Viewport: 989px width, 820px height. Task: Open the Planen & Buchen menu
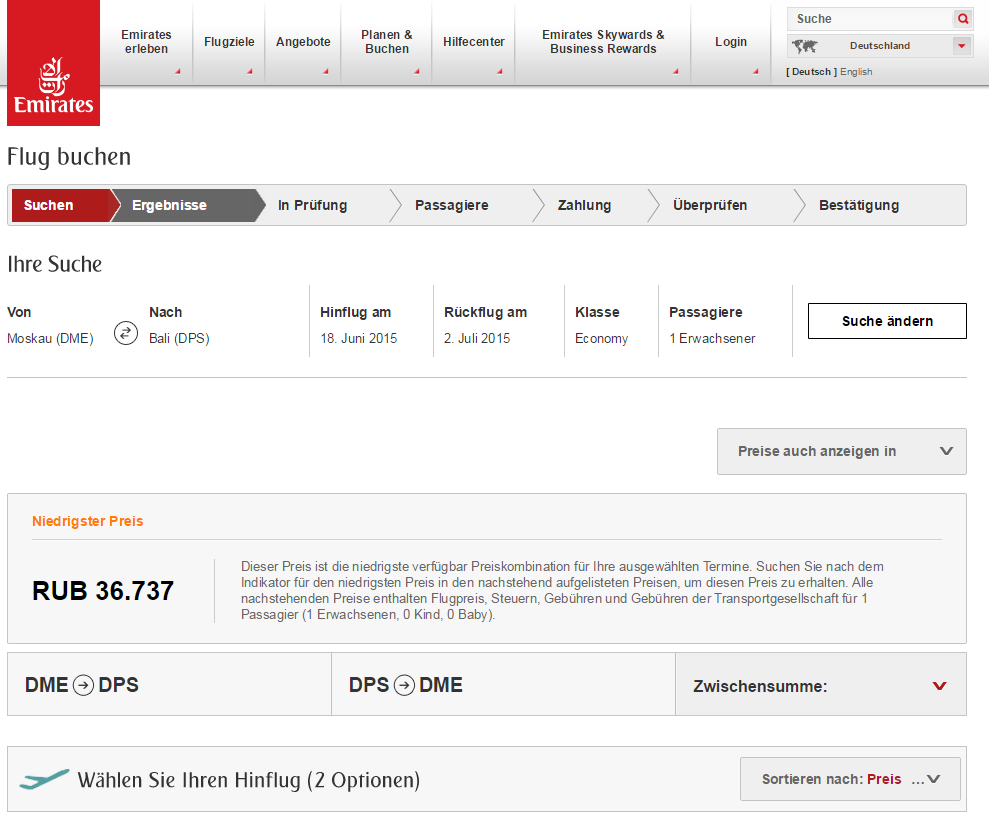[387, 42]
